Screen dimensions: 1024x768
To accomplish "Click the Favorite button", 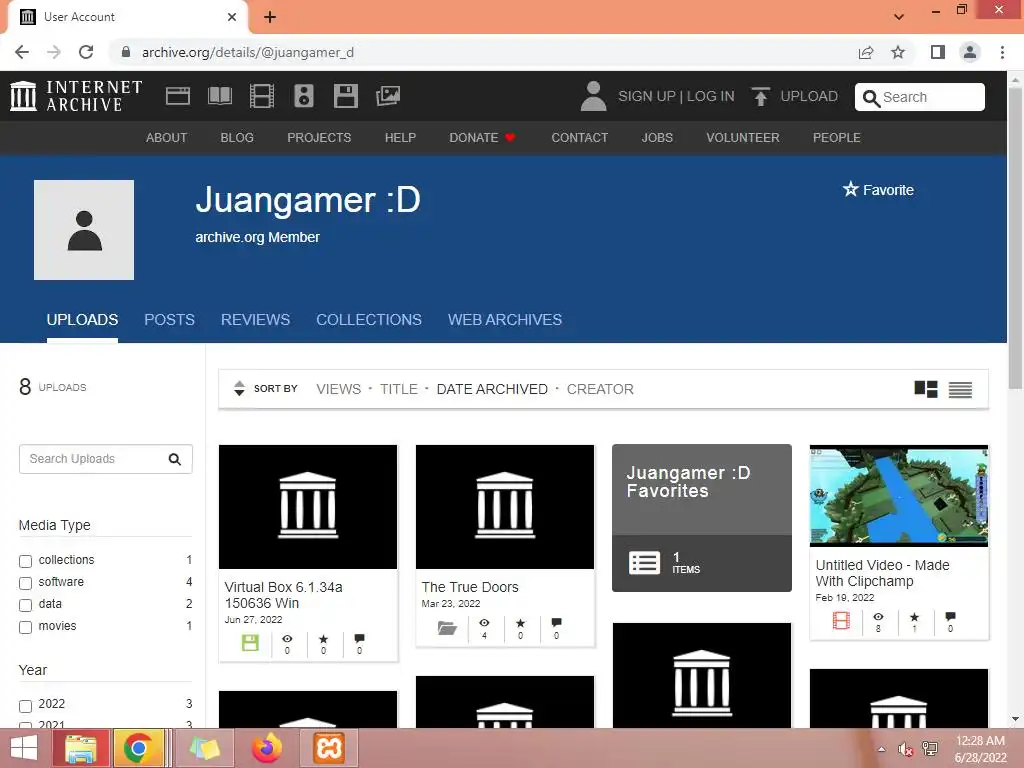I will pyautogui.click(x=878, y=190).
